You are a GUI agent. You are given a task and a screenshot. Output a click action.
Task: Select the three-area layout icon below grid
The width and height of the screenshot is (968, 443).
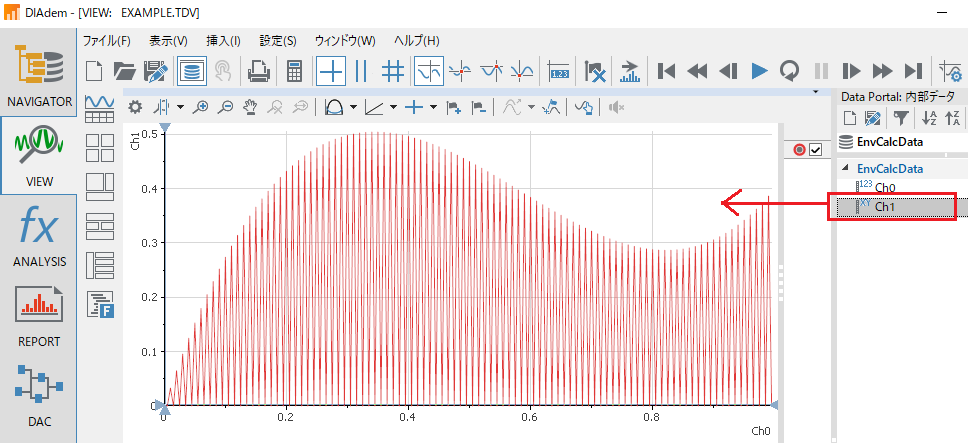point(99,188)
